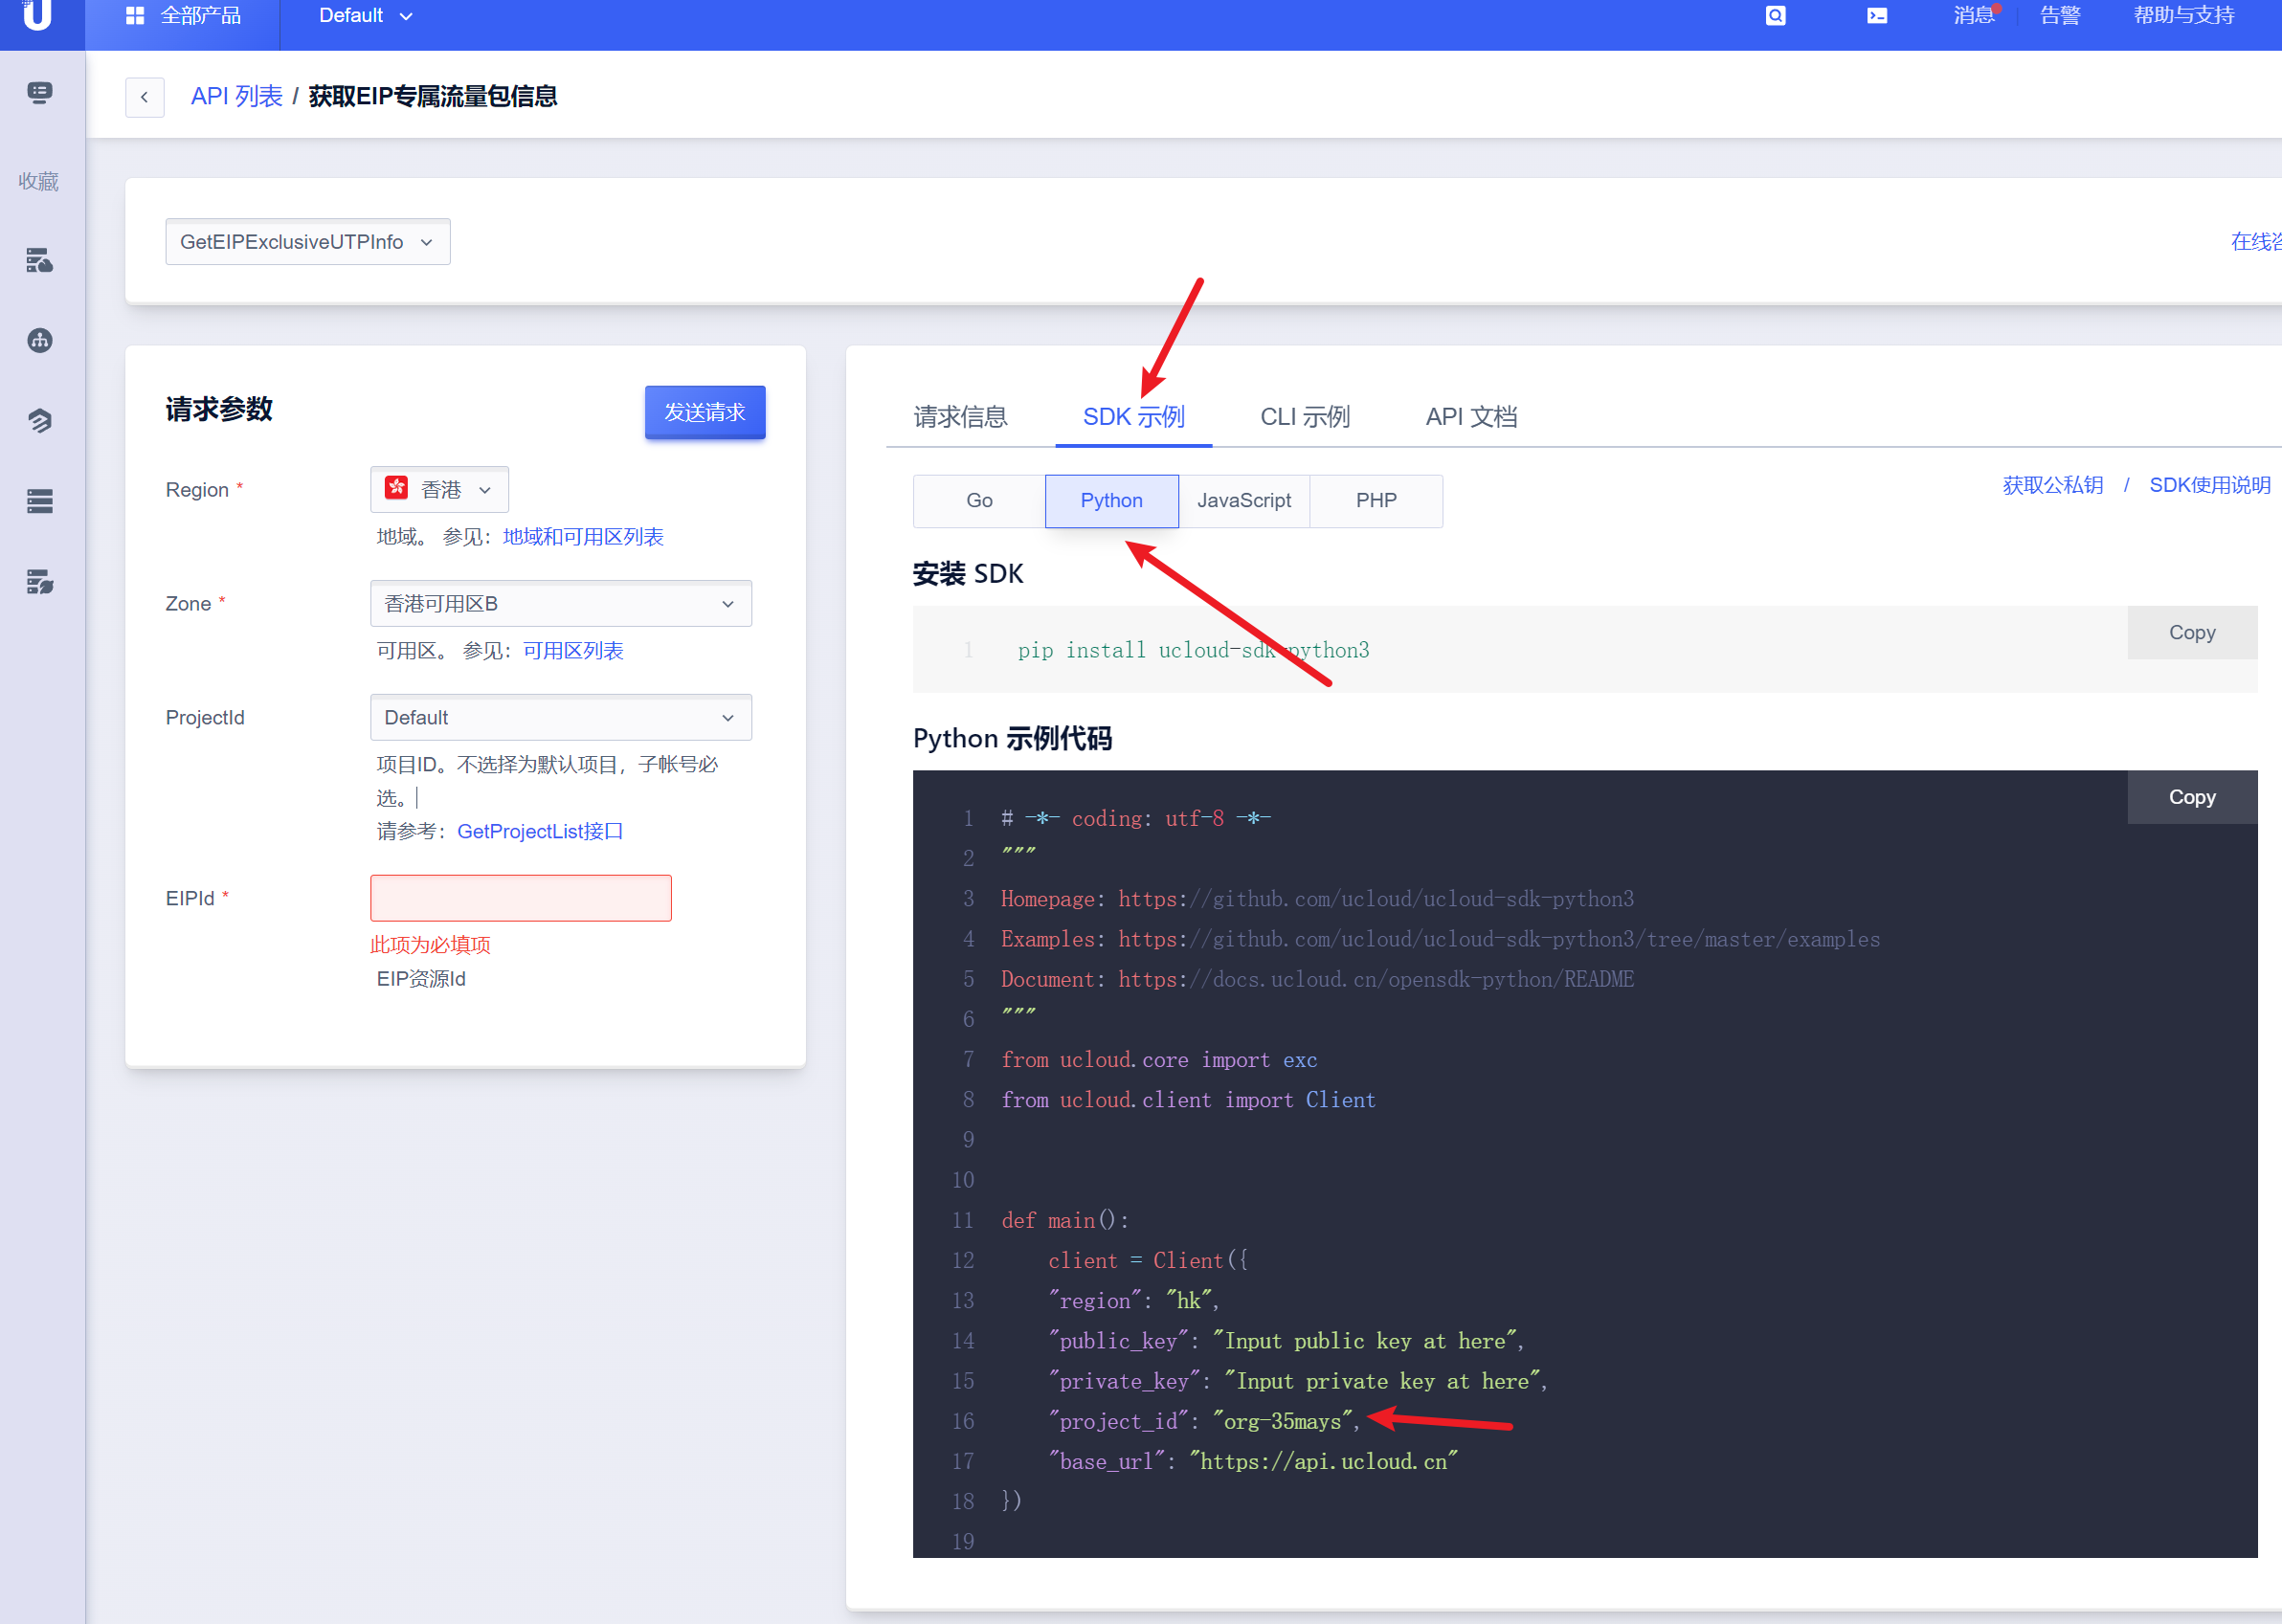The image size is (2282, 1624).
Task: Open the ProjectId Default dropdown
Action: 561,718
